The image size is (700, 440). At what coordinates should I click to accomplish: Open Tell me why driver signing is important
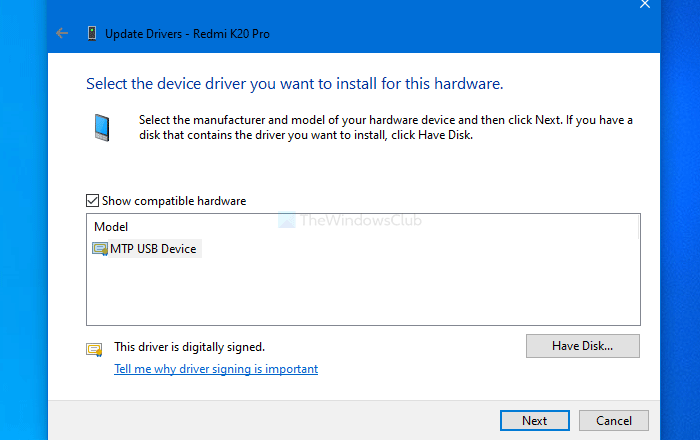pyautogui.click(x=216, y=369)
